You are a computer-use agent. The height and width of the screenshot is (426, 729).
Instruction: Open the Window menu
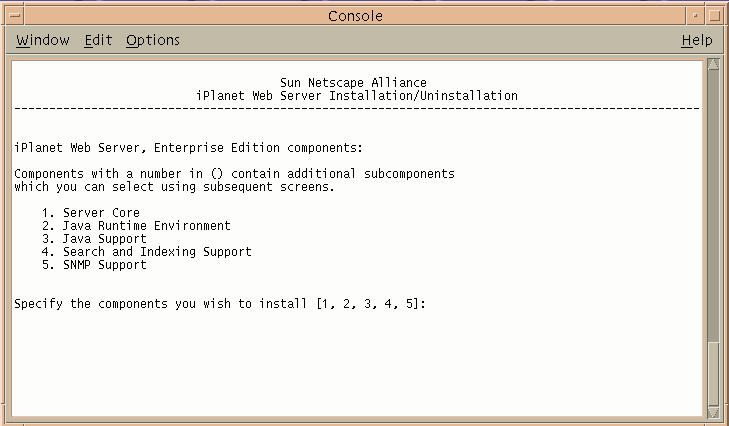coord(43,40)
